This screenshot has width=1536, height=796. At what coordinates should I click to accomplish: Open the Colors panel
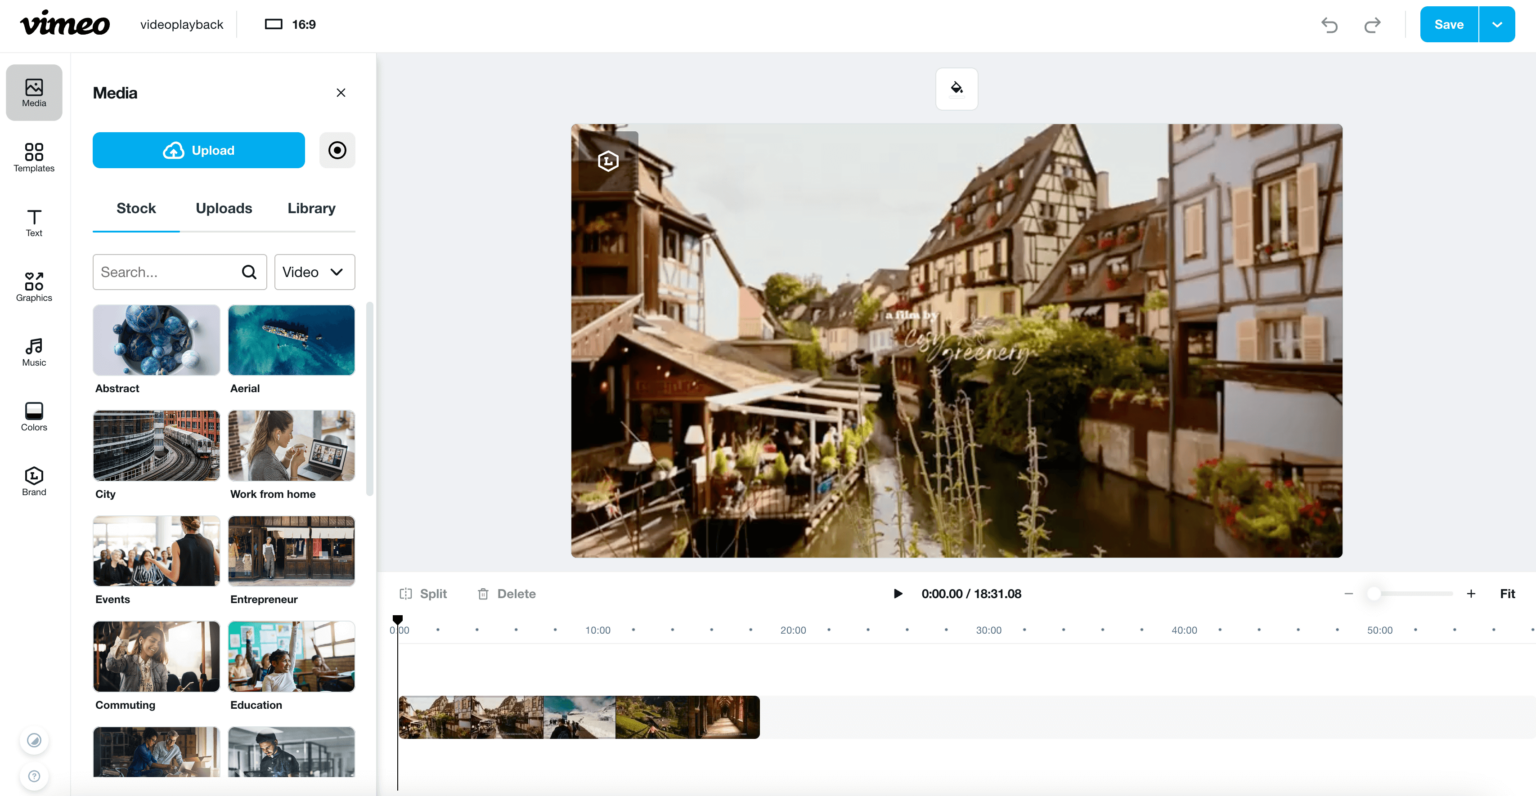(33, 414)
